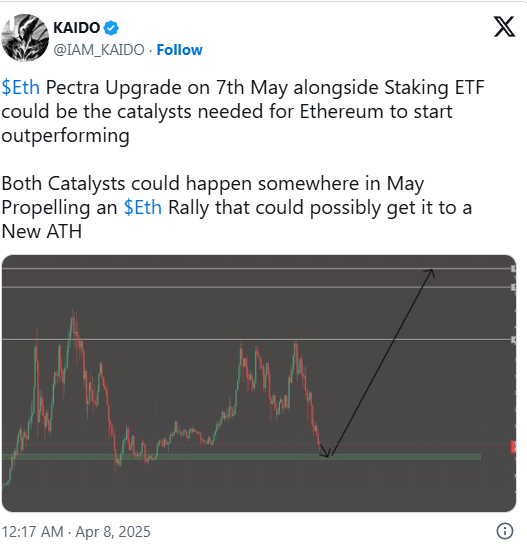
Task: Open the @IAM_KAIDO handle link
Action: pyautogui.click(x=99, y=50)
